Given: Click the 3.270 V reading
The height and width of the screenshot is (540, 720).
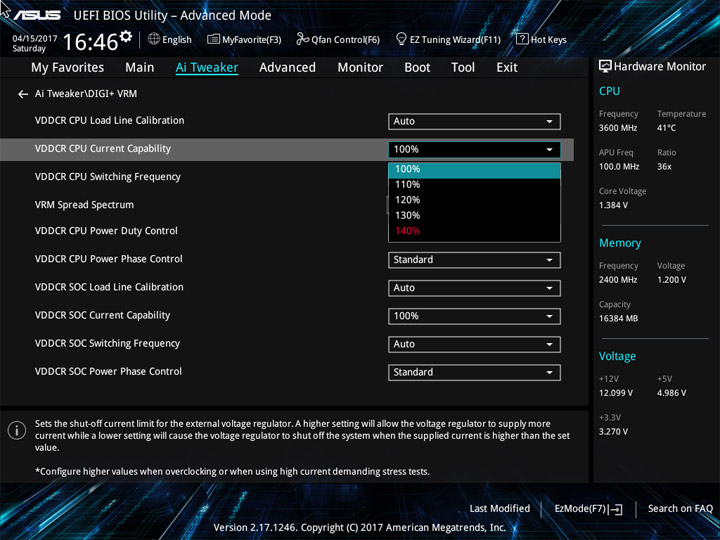Looking at the screenshot, I should tap(613, 432).
